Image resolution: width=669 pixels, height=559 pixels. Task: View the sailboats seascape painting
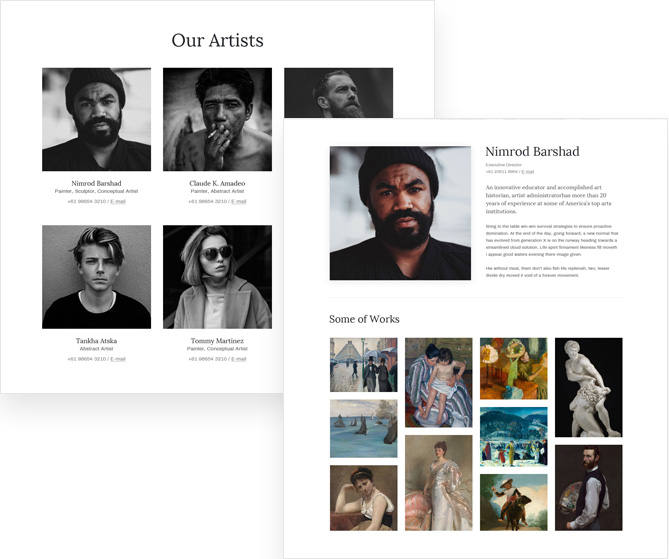click(x=363, y=428)
